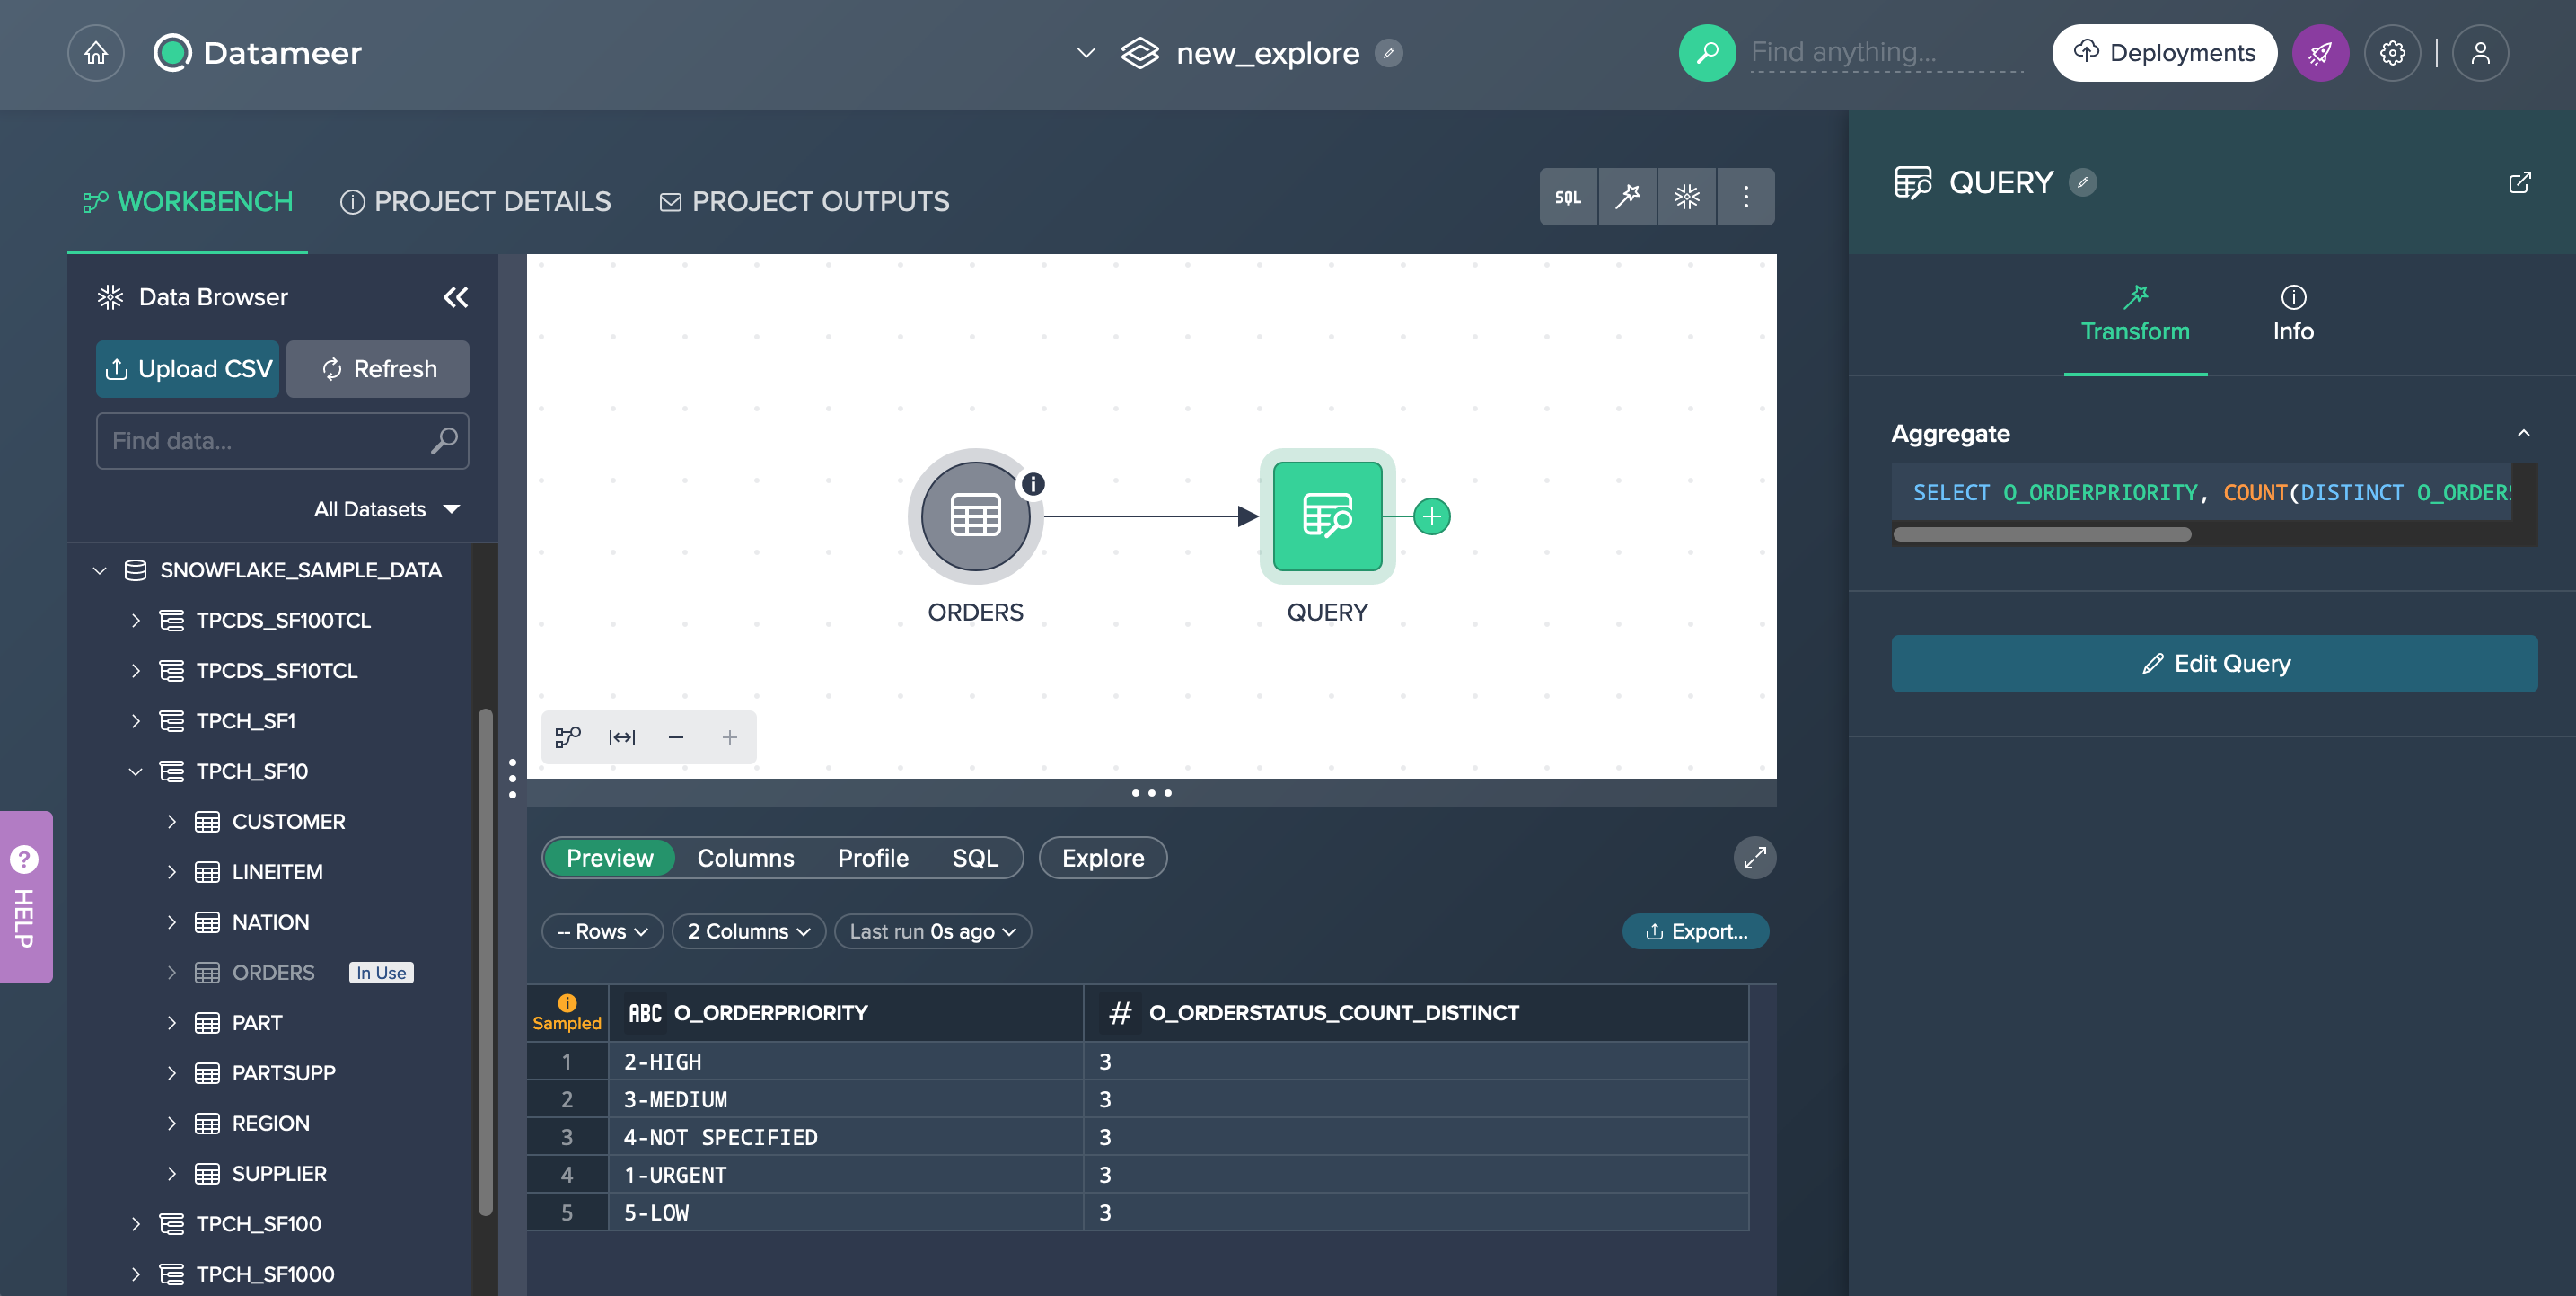
Task: Click the Find data input field
Action: [282, 441]
